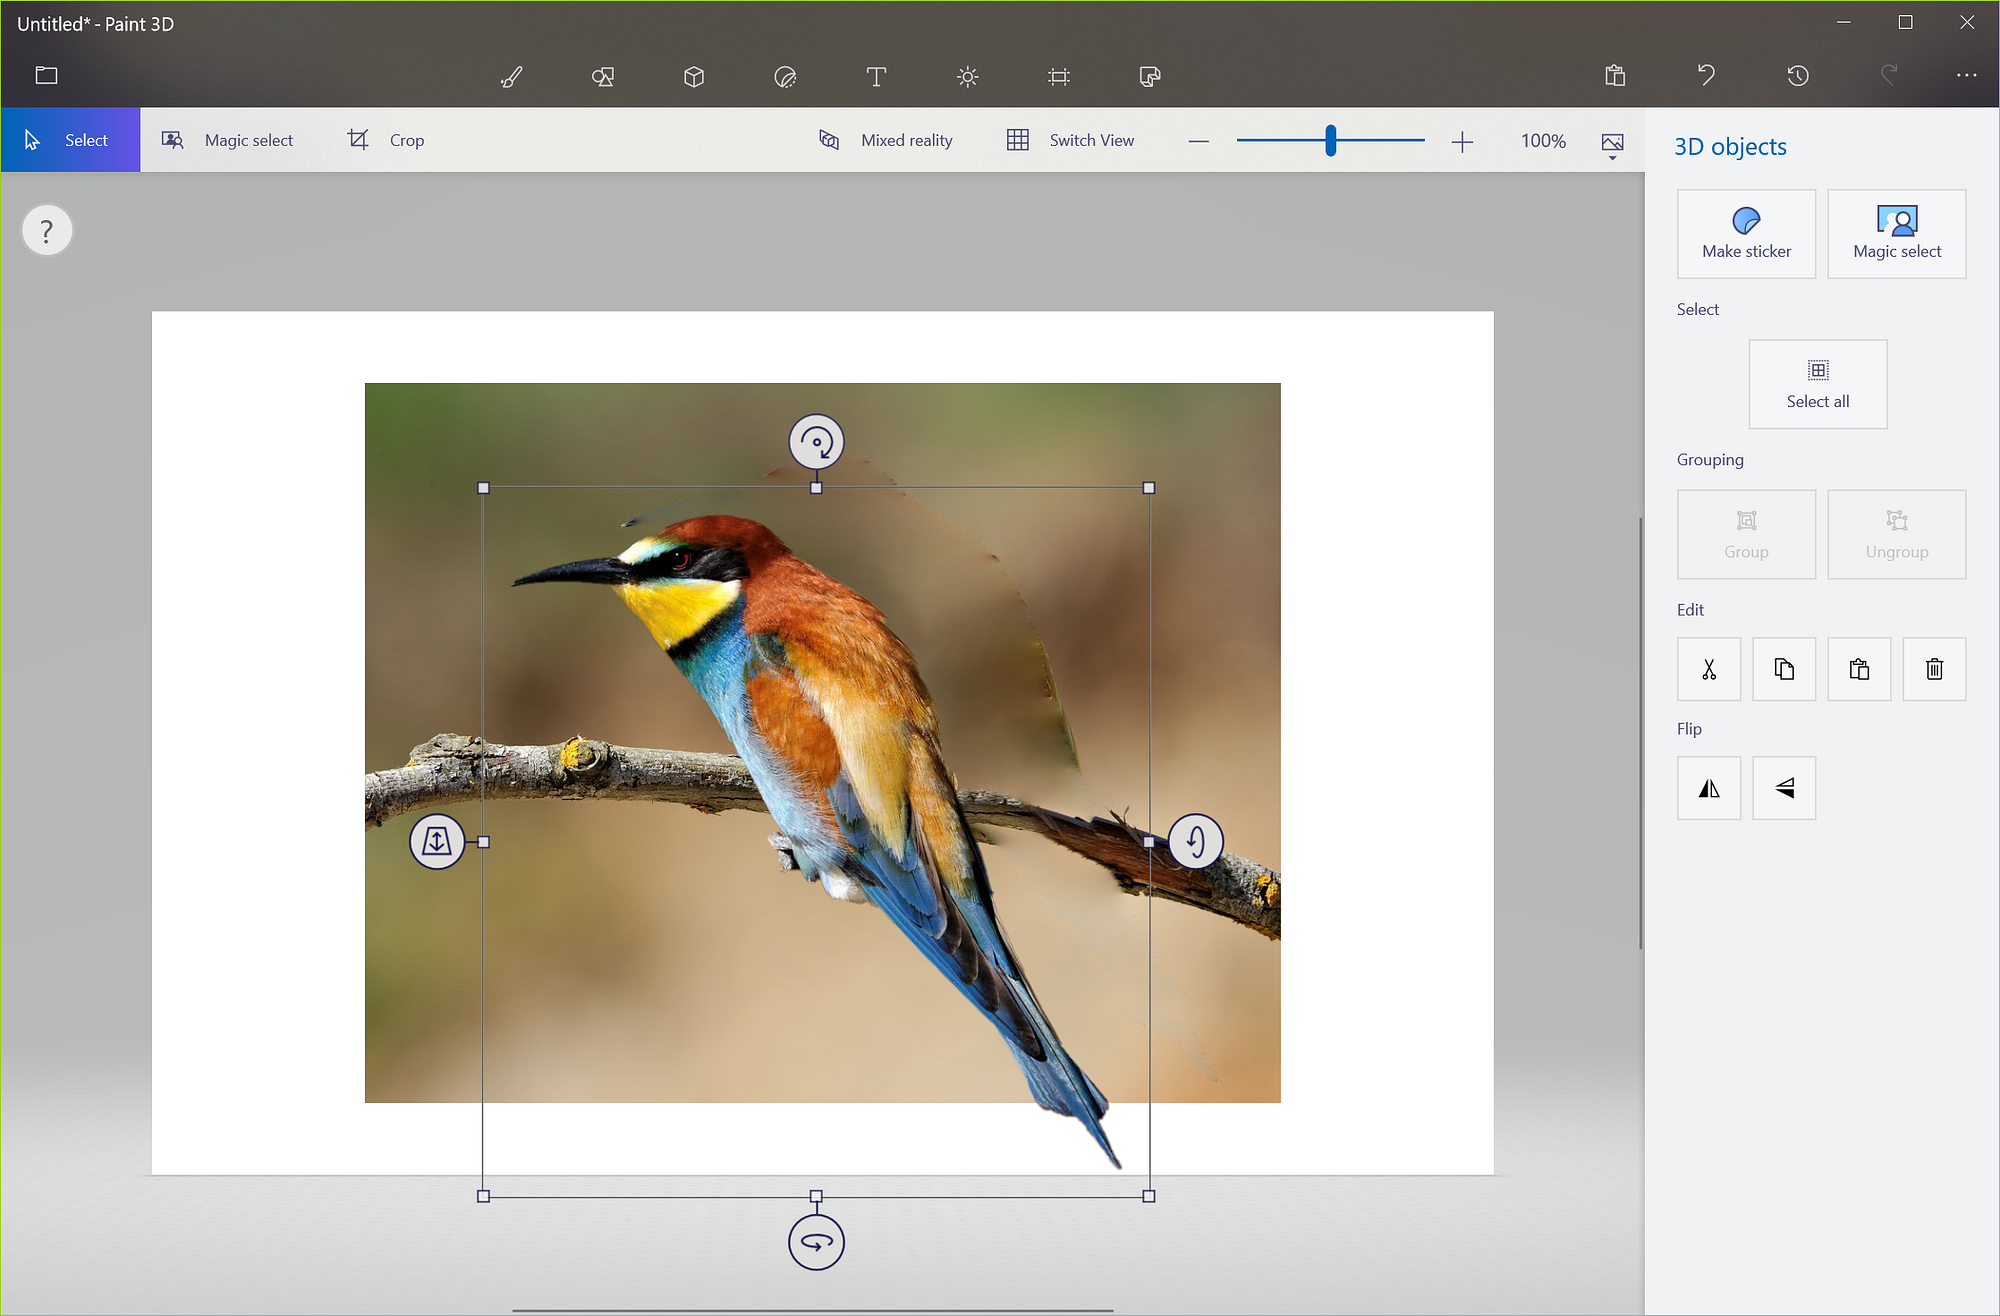
Task: Open the History panel
Action: pyautogui.click(x=1797, y=76)
